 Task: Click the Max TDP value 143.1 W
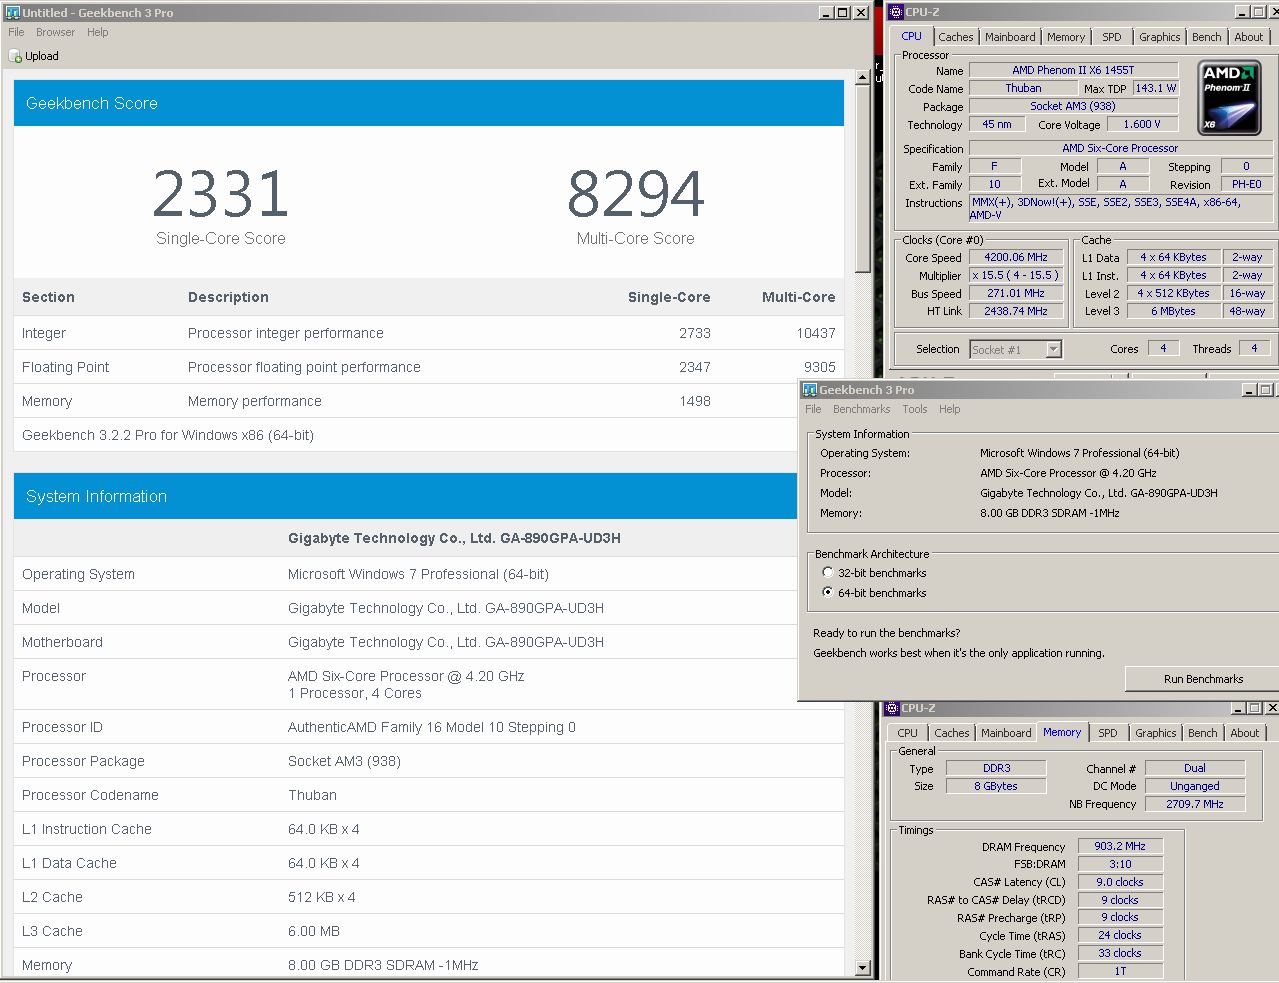pos(1155,88)
